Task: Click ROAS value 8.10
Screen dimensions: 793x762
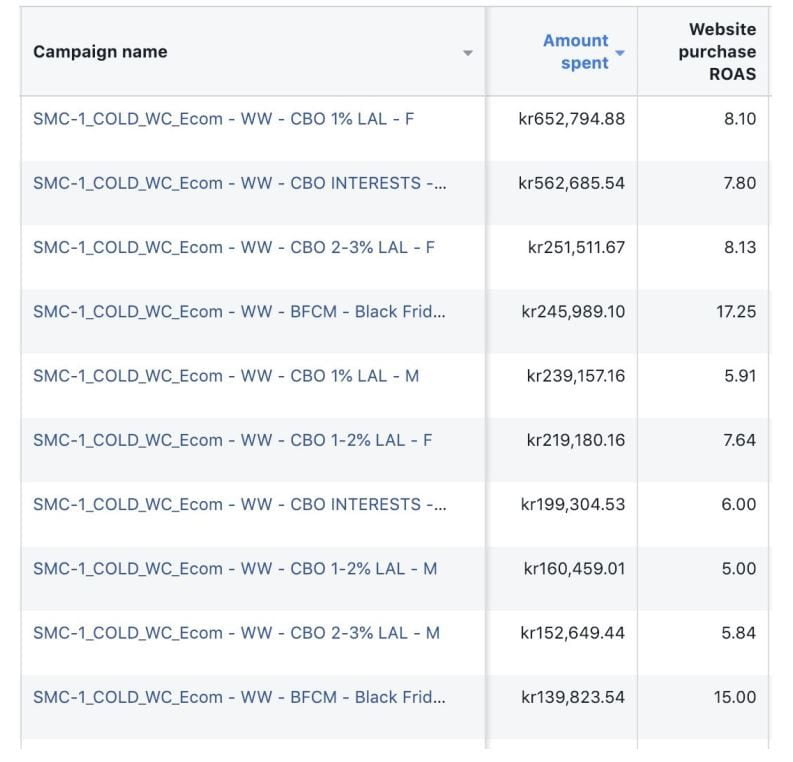Action: 740,119
